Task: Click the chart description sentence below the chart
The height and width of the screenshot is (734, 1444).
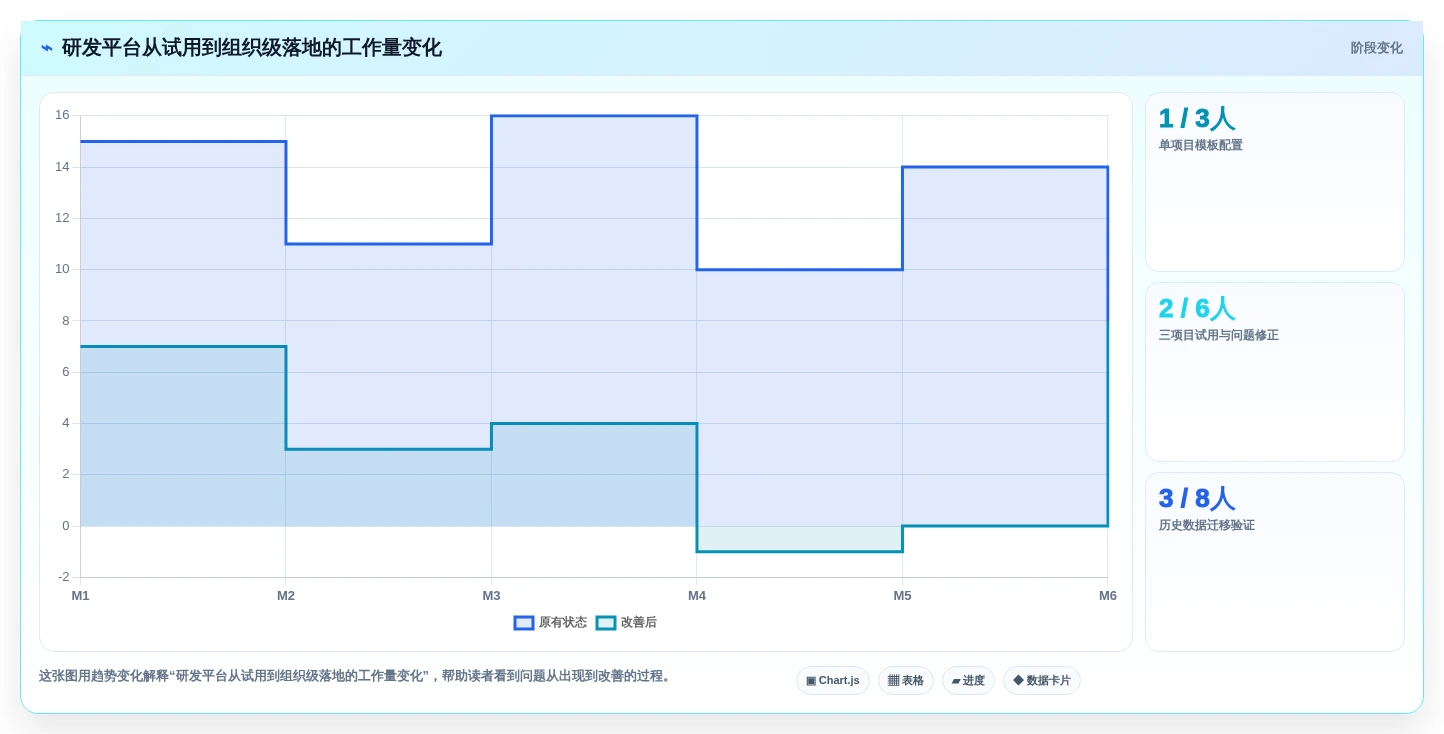Action: [x=357, y=676]
